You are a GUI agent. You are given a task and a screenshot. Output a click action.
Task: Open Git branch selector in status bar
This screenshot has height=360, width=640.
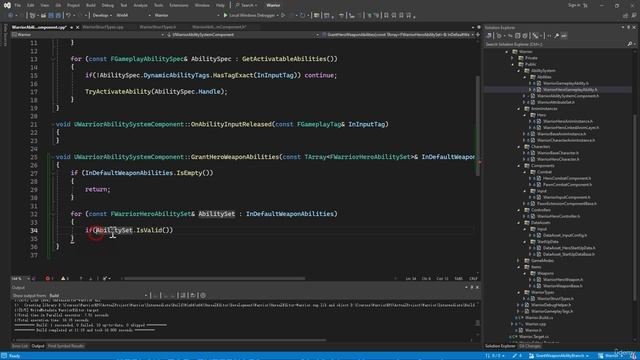pyautogui.click(x=559, y=356)
